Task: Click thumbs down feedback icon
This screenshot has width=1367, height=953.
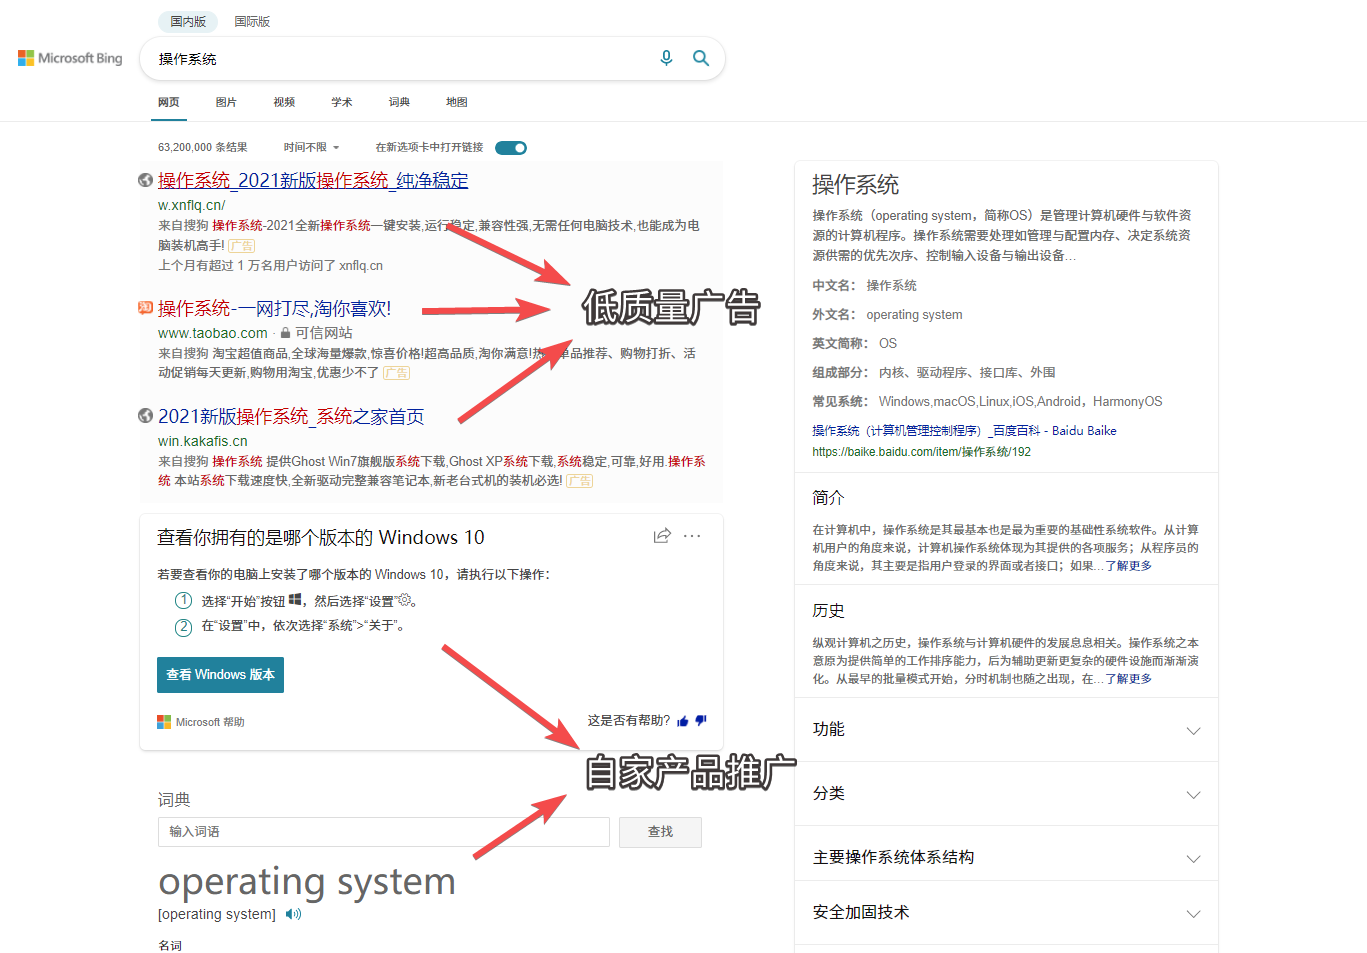Action: point(701,720)
